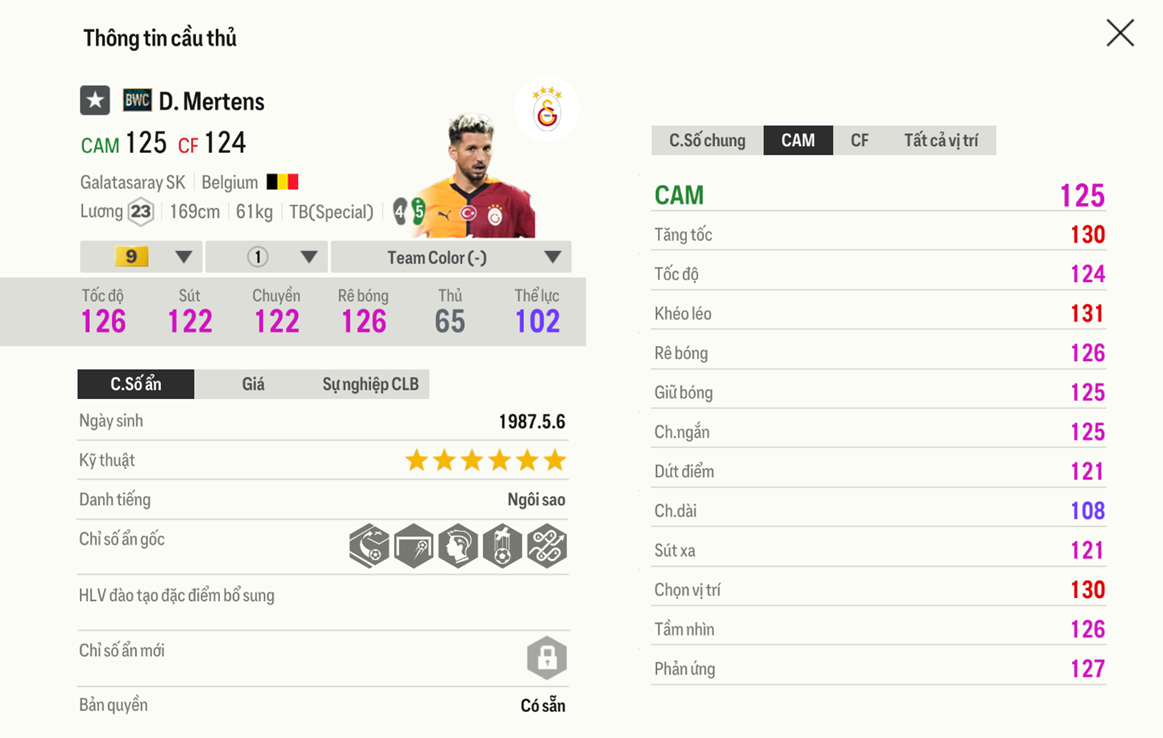The image size is (1163, 738).
Task: Open the Sự nghiệp CLB tab
Action: coord(370,384)
